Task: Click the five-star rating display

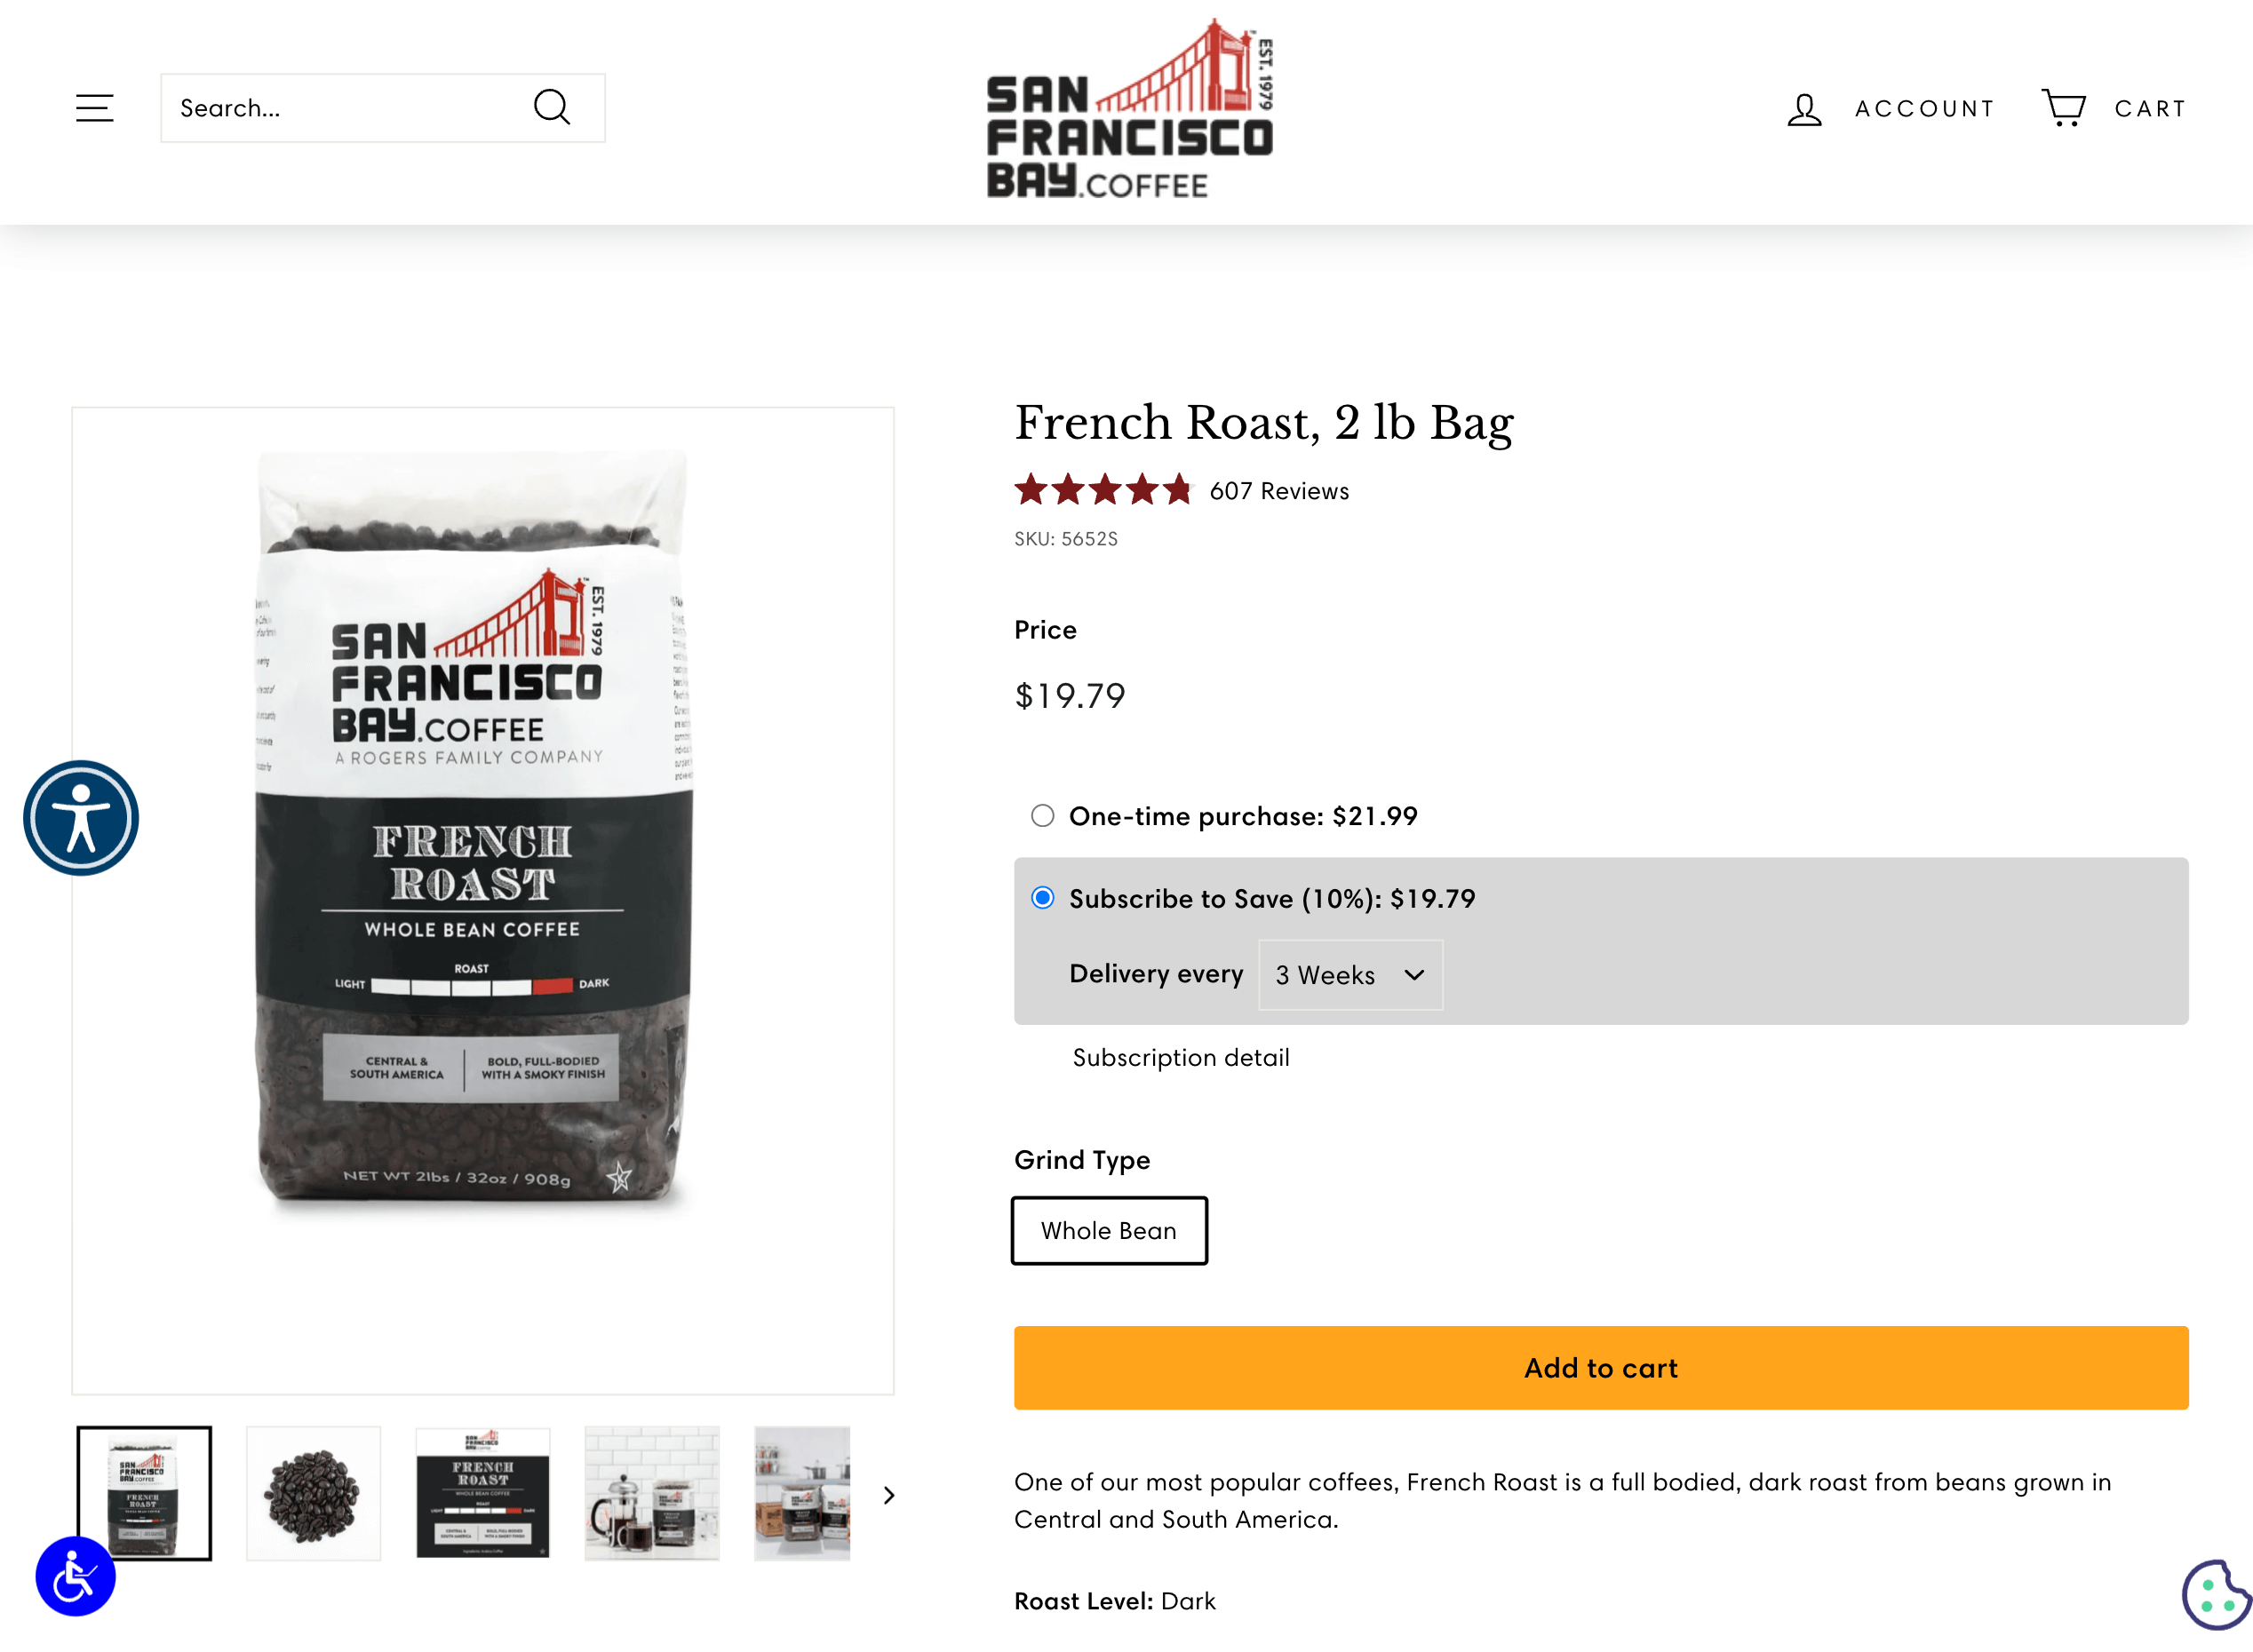Action: (x=1103, y=491)
